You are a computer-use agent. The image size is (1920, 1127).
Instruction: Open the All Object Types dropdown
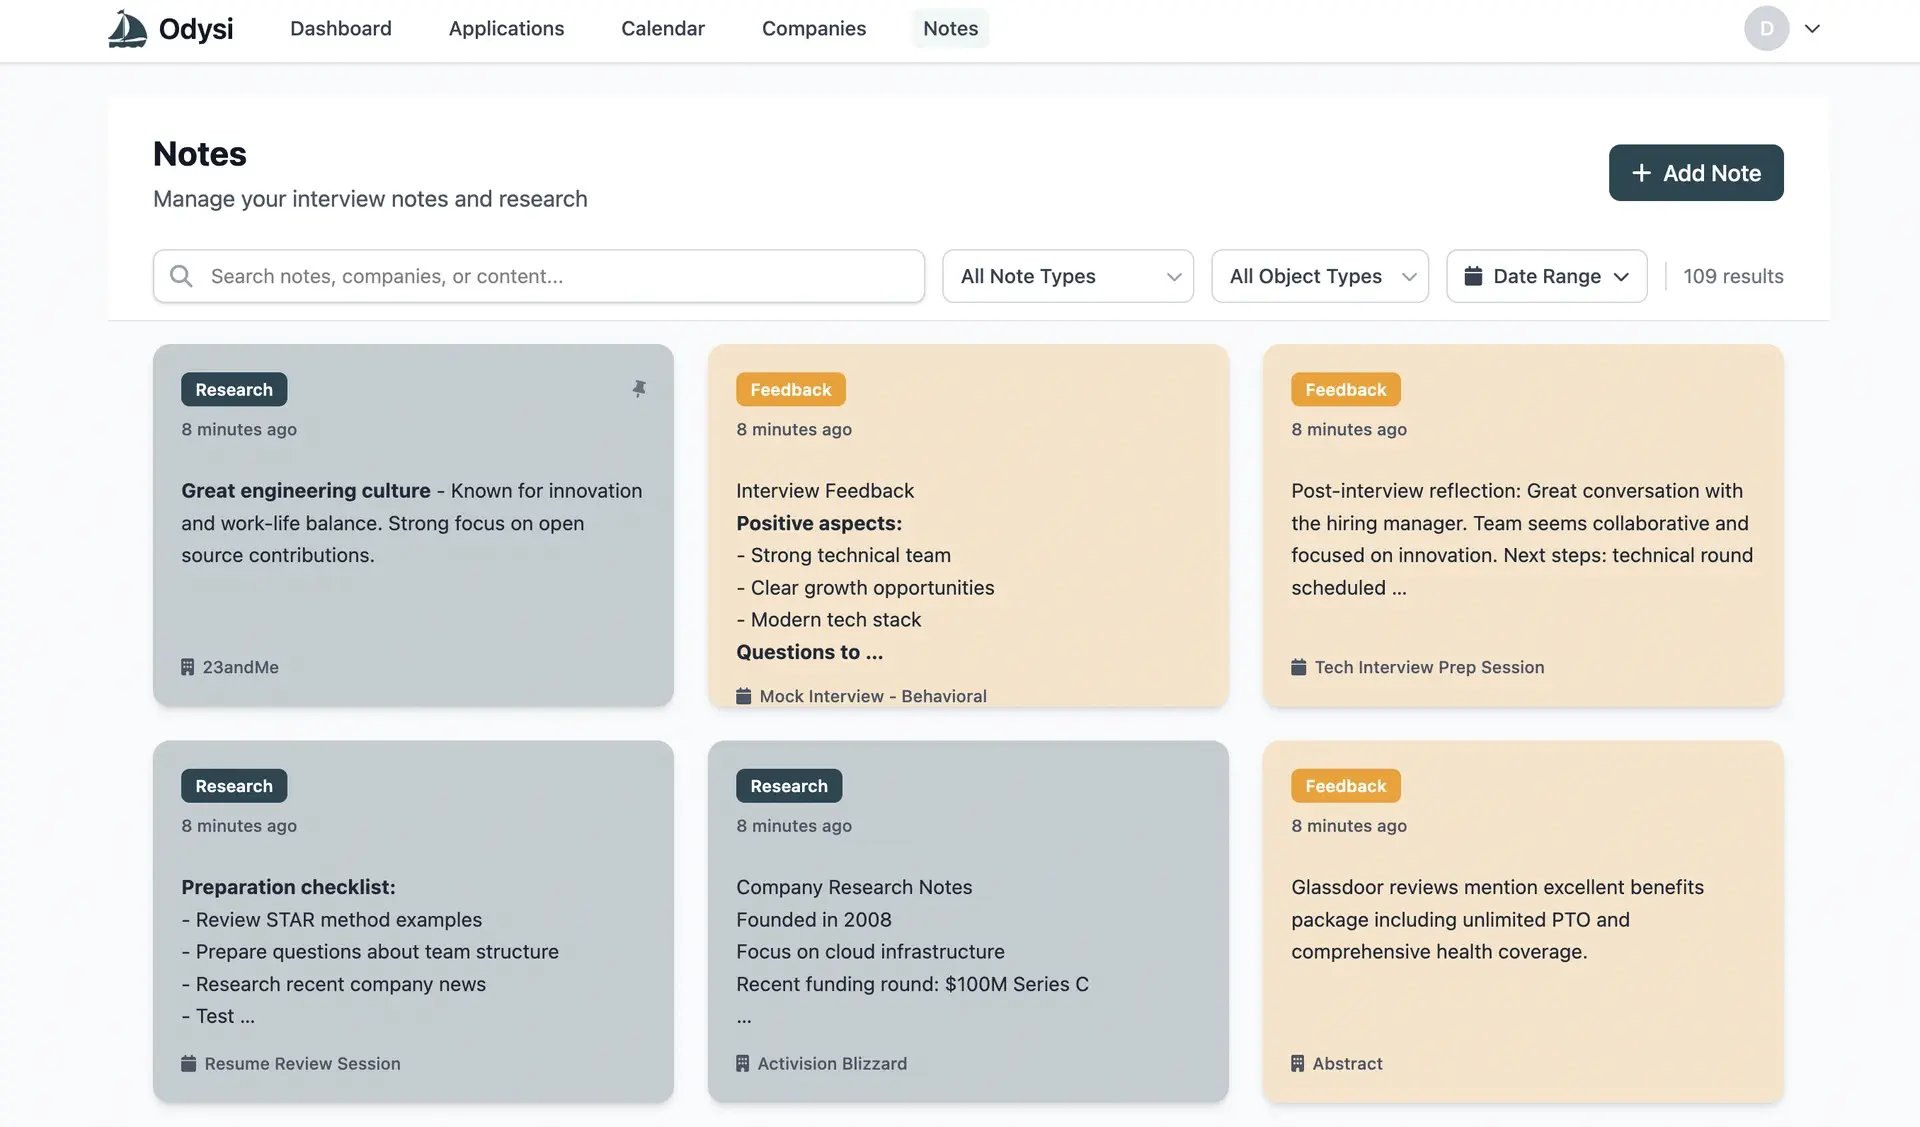[x=1319, y=276]
